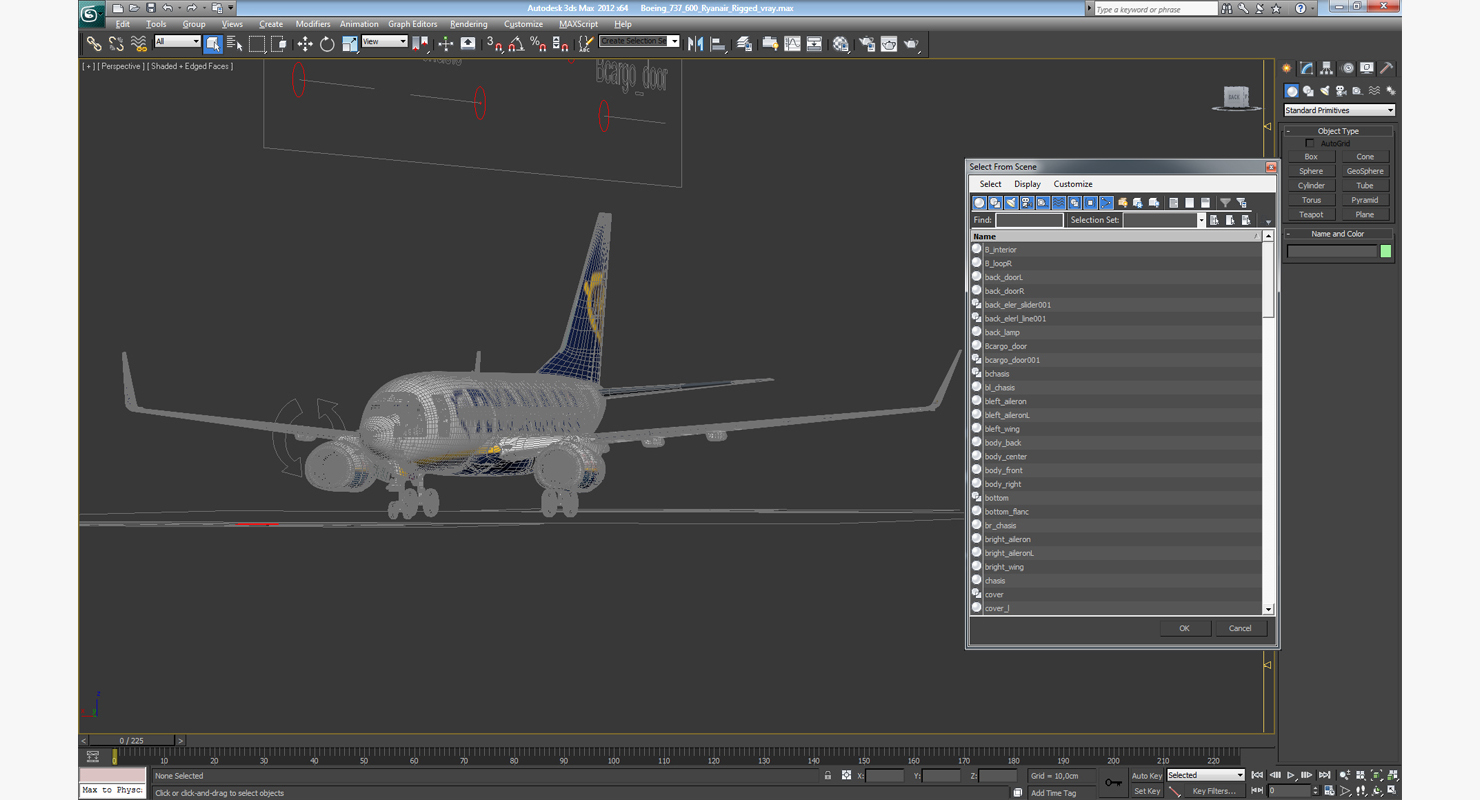Click Cancel in Select From Scene dialog
This screenshot has width=1480, height=800.
click(1240, 628)
